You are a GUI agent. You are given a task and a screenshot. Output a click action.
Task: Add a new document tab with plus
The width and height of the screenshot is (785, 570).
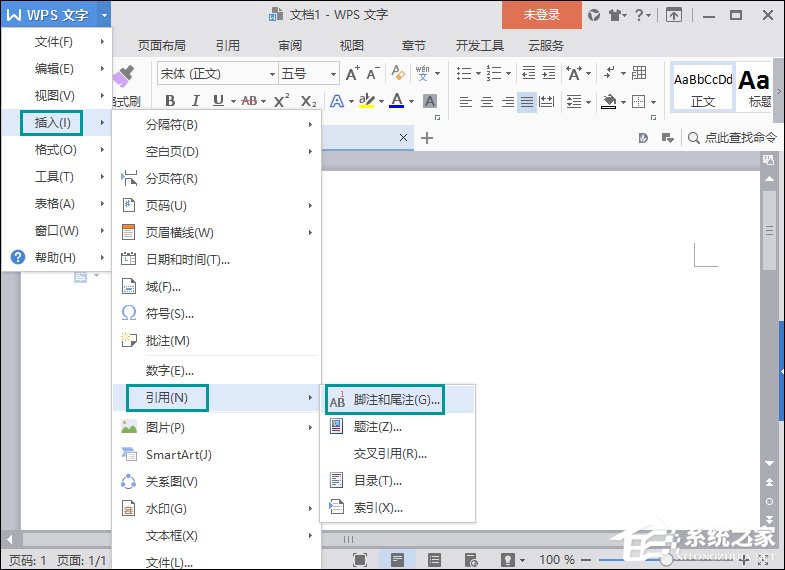point(427,138)
